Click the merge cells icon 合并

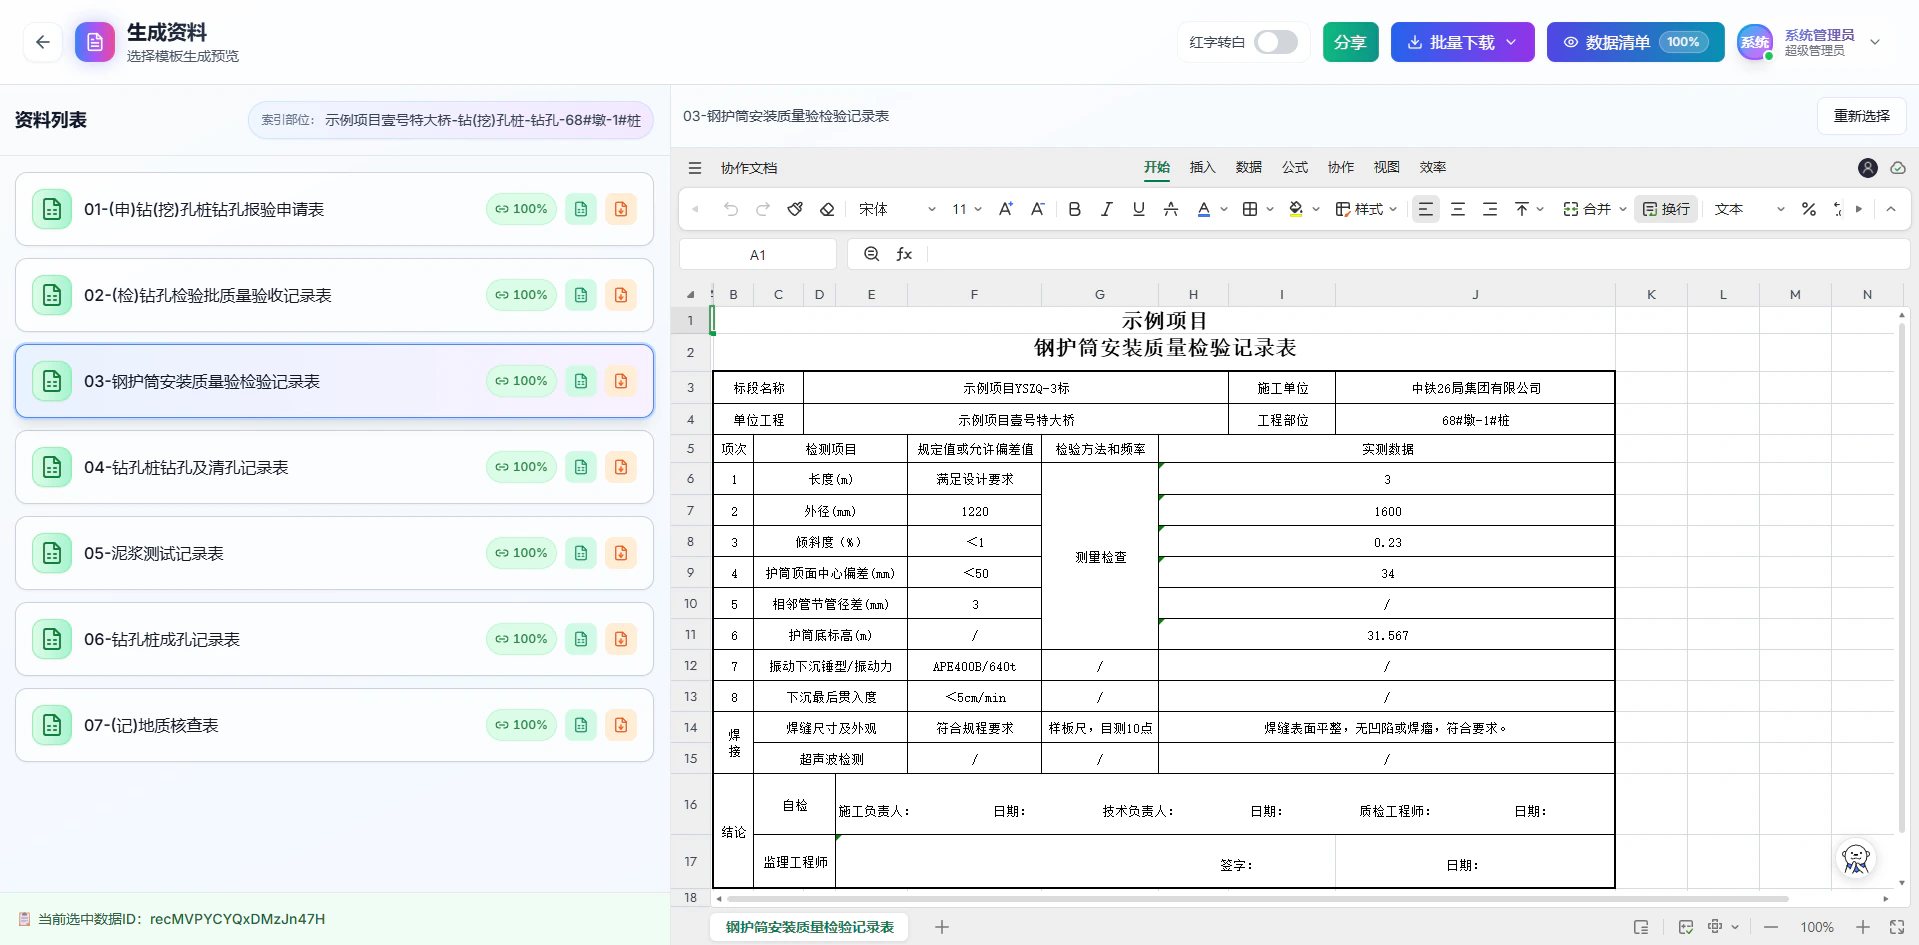point(1592,209)
